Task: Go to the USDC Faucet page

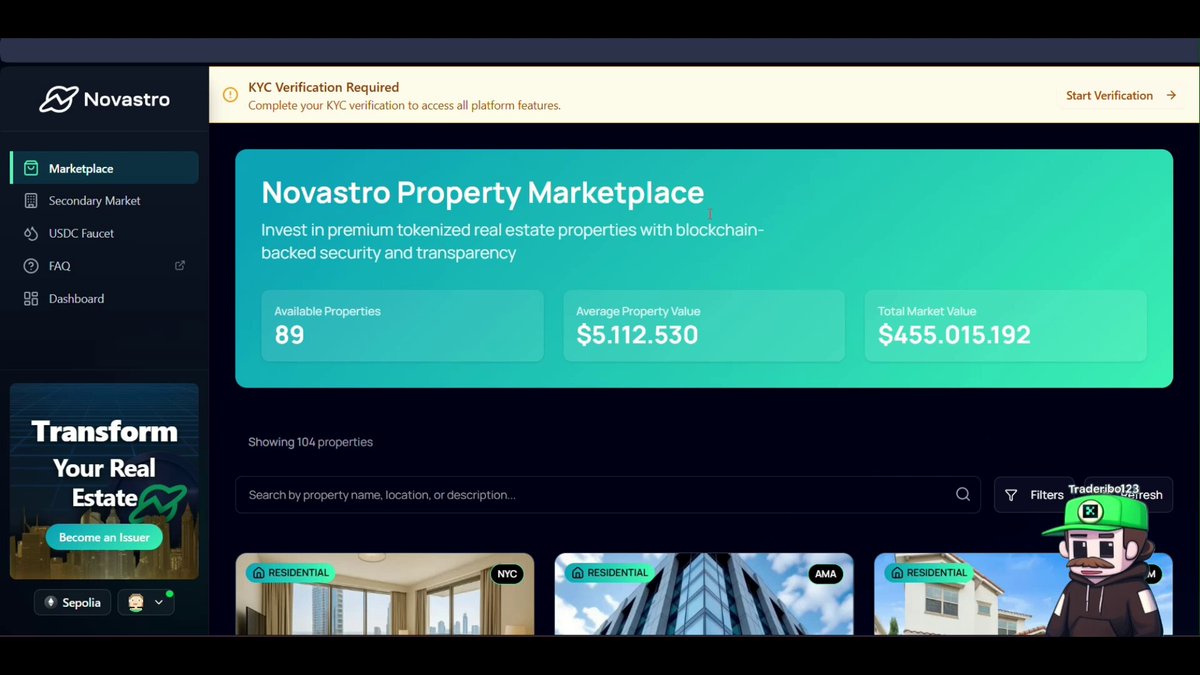Action: click(104, 233)
